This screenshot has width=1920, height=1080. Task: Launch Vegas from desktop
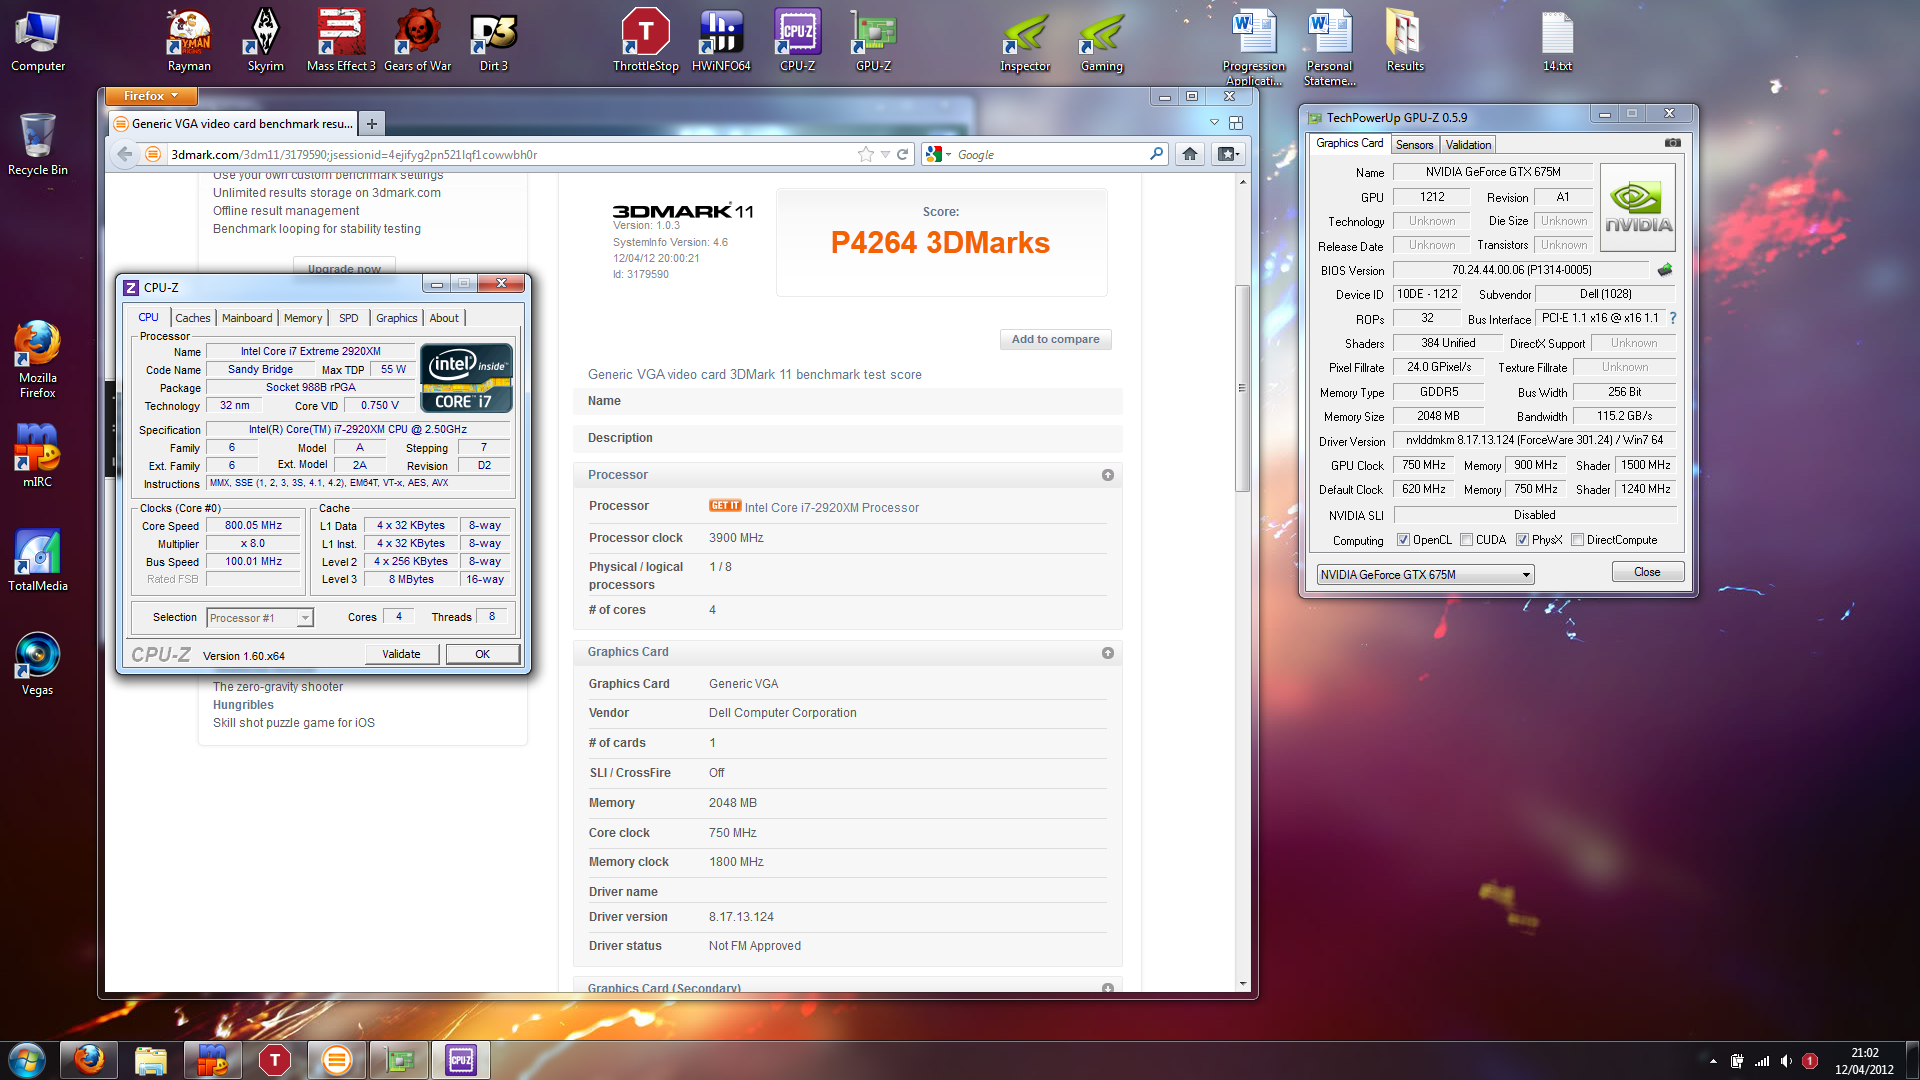pos(37,664)
